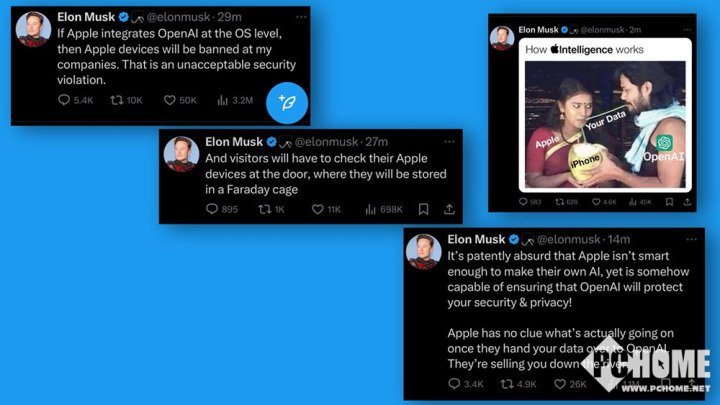Bookmark the Faraday cage tweet

(x=423, y=209)
